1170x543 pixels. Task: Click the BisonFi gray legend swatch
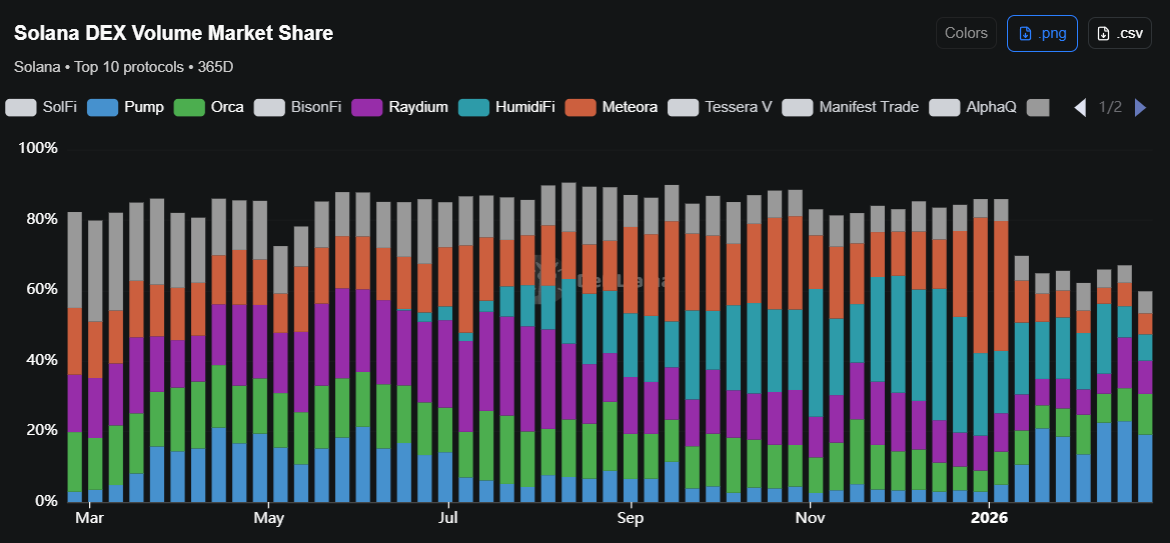click(x=269, y=107)
